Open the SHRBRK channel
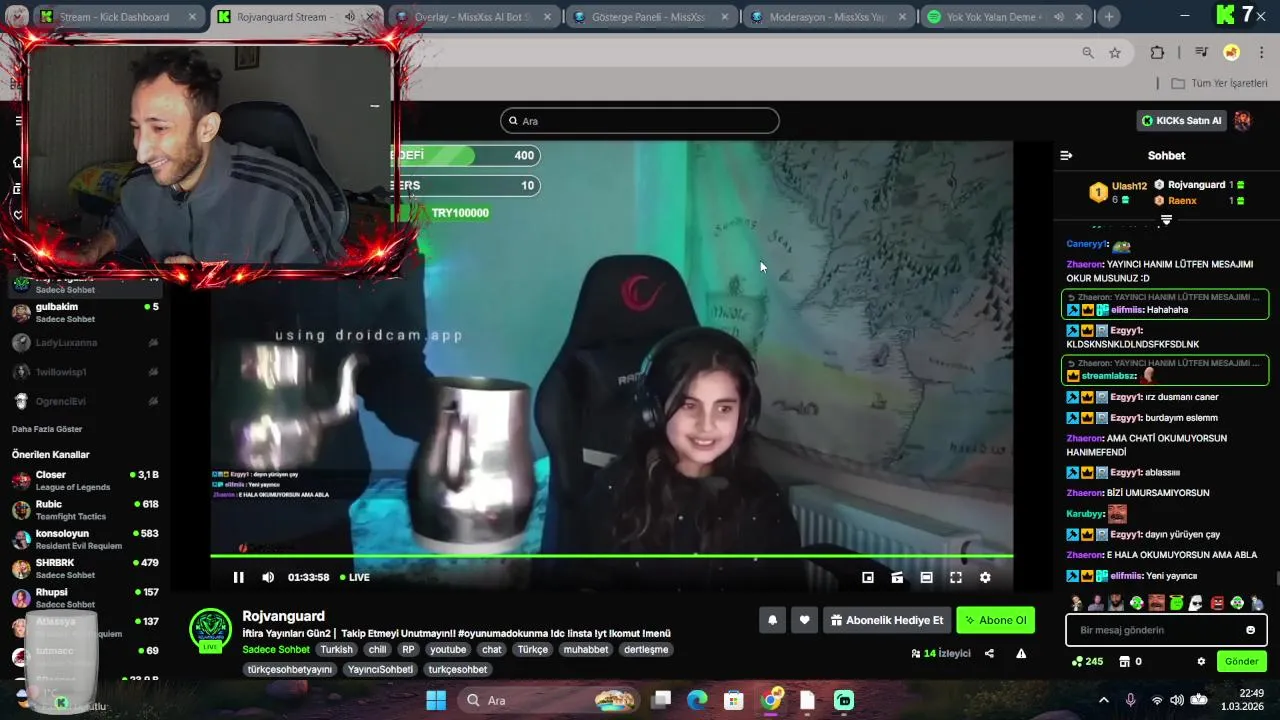Screen dimensions: 1280x720 coord(85,569)
